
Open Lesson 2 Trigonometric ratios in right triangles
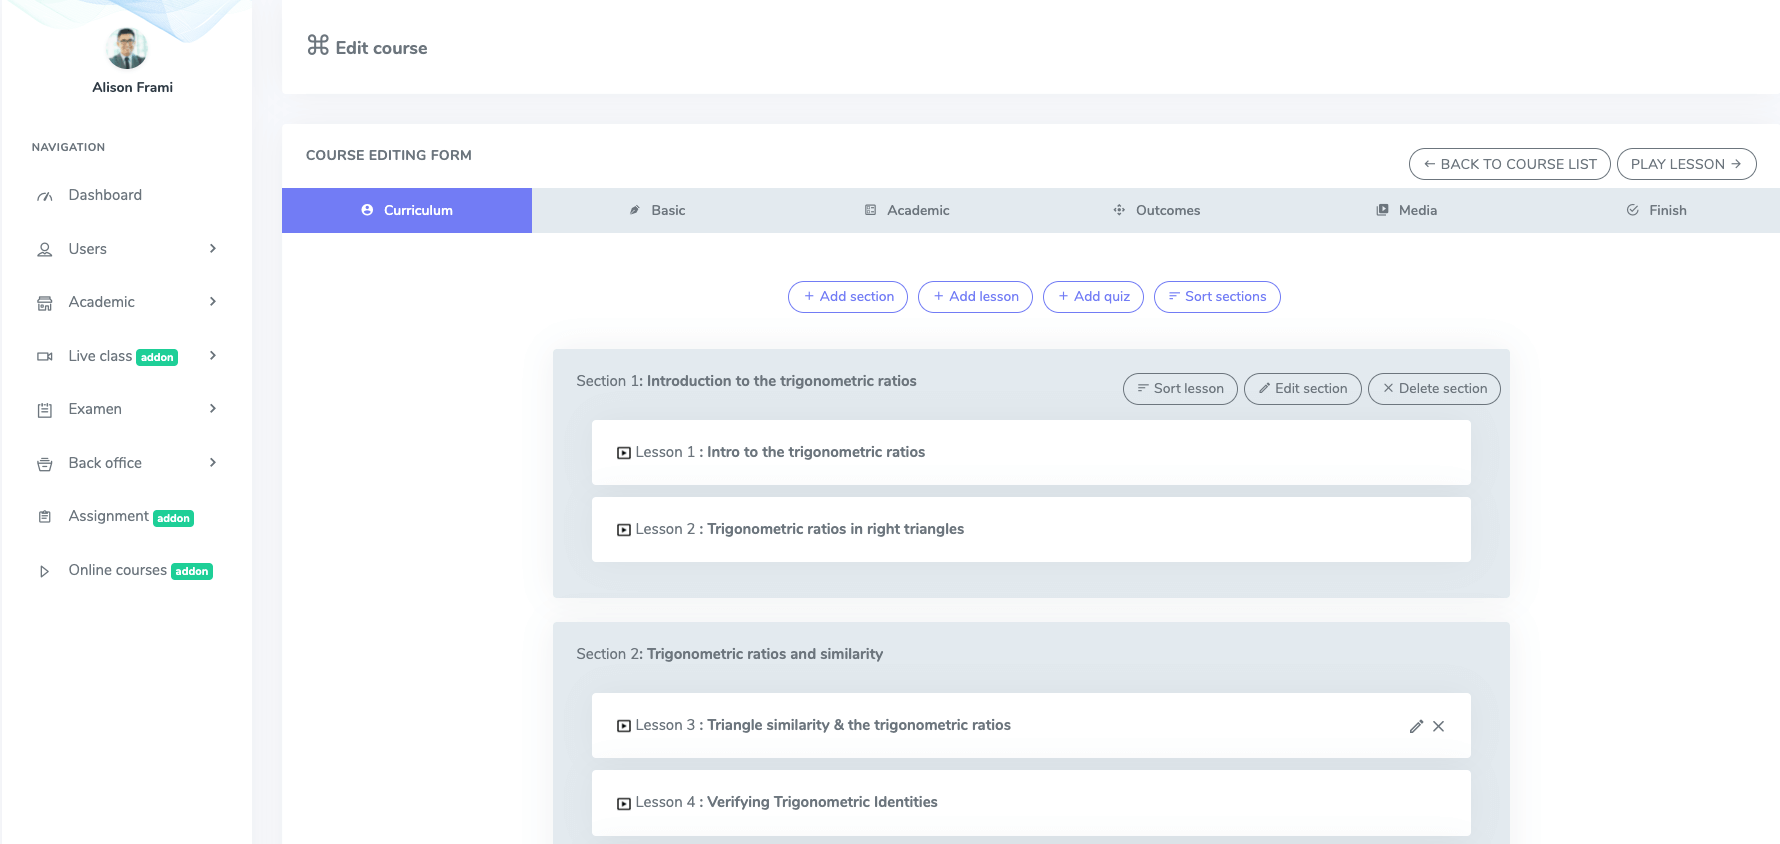pos(835,529)
